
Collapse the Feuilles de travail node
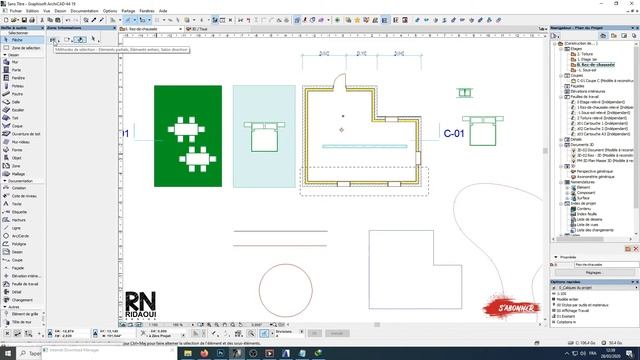(561, 97)
